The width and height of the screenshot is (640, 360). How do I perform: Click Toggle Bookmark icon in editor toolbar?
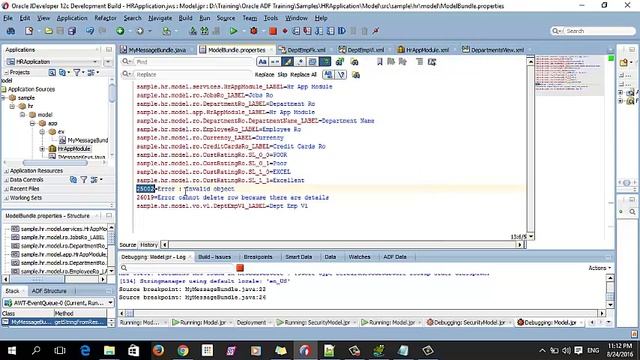pos(380,62)
